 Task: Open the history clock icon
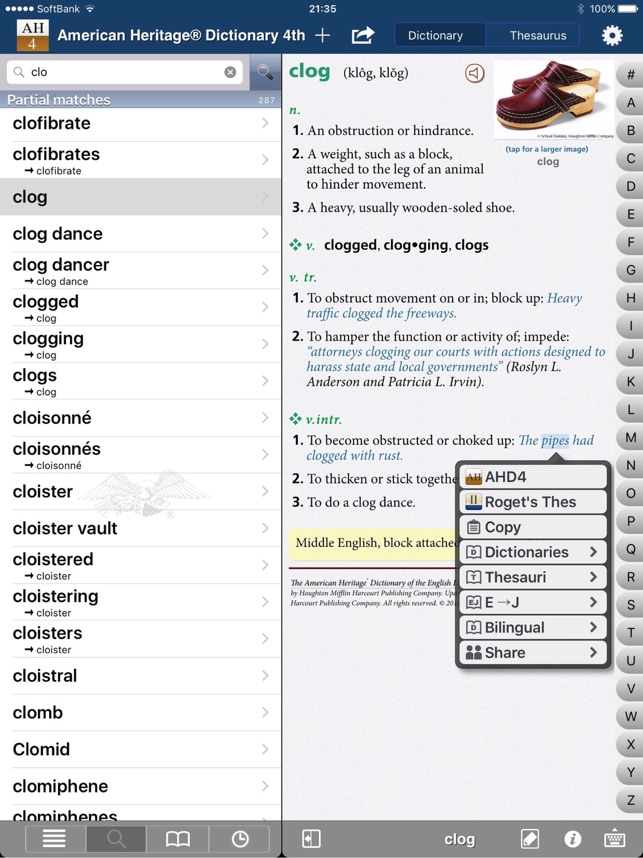pos(240,838)
